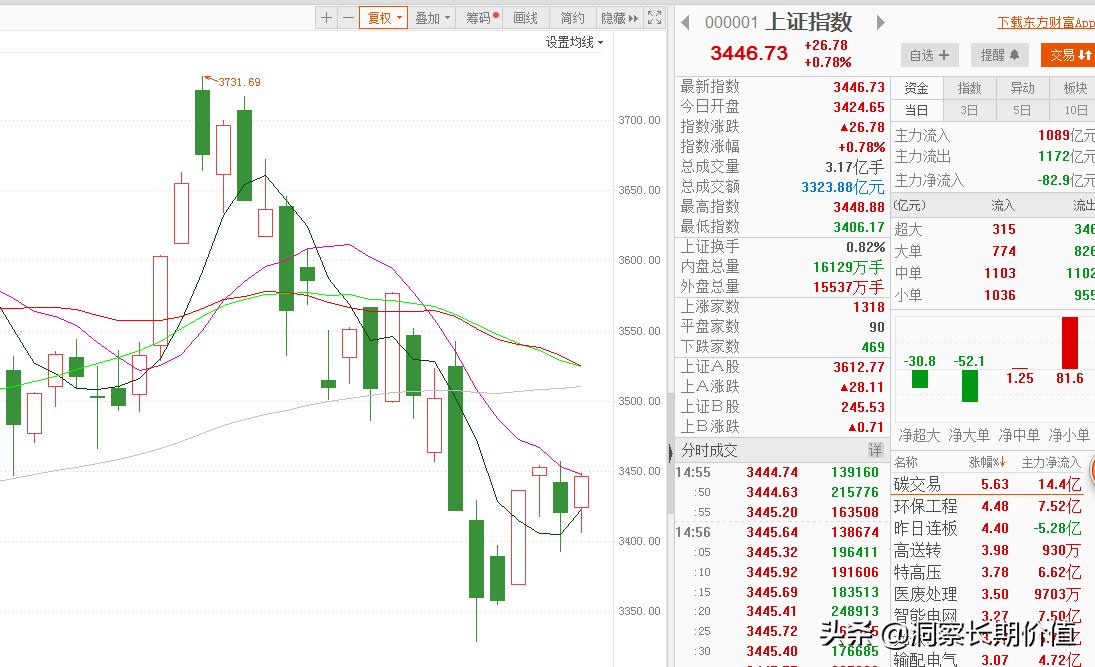Zoom out the K-line chart with minus
Image resolution: width=1095 pixels, height=667 pixels.
click(x=348, y=18)
